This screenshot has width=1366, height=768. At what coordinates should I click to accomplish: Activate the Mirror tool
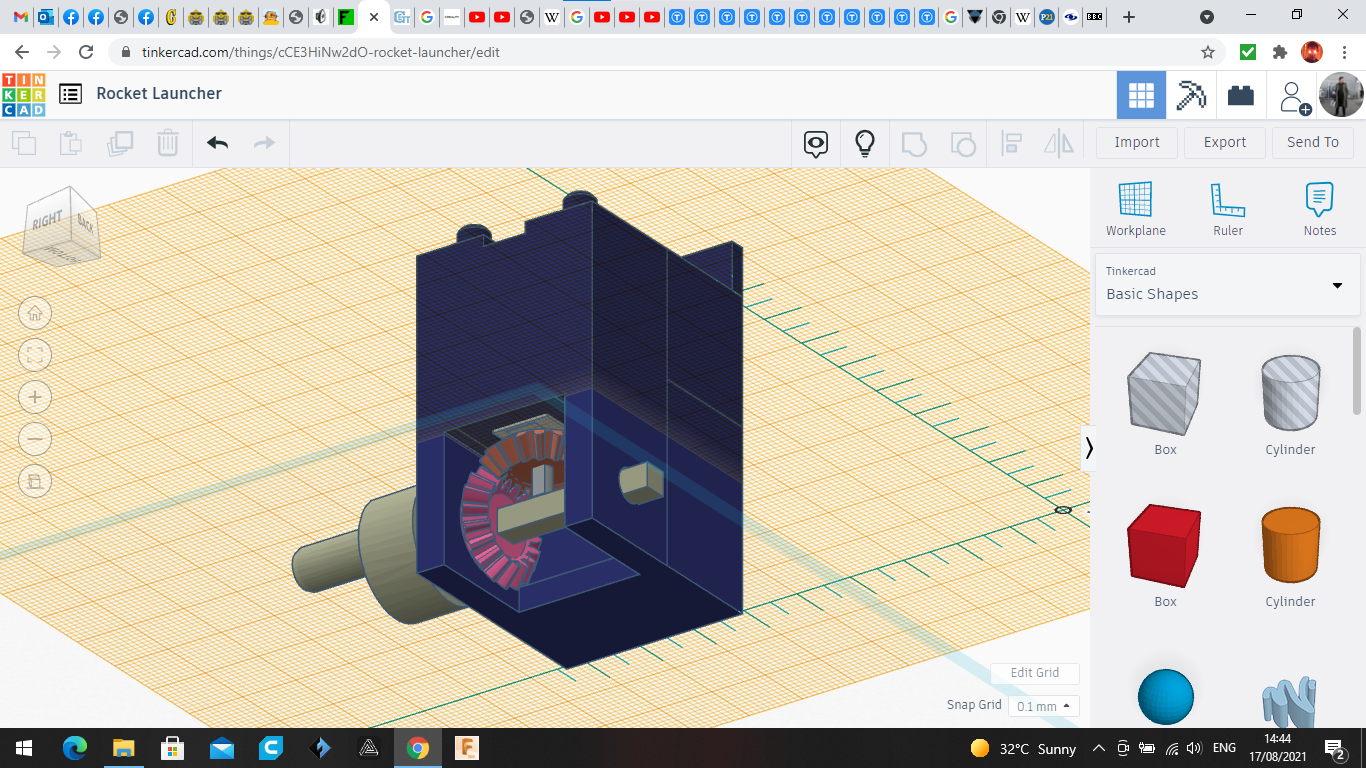1058,143
